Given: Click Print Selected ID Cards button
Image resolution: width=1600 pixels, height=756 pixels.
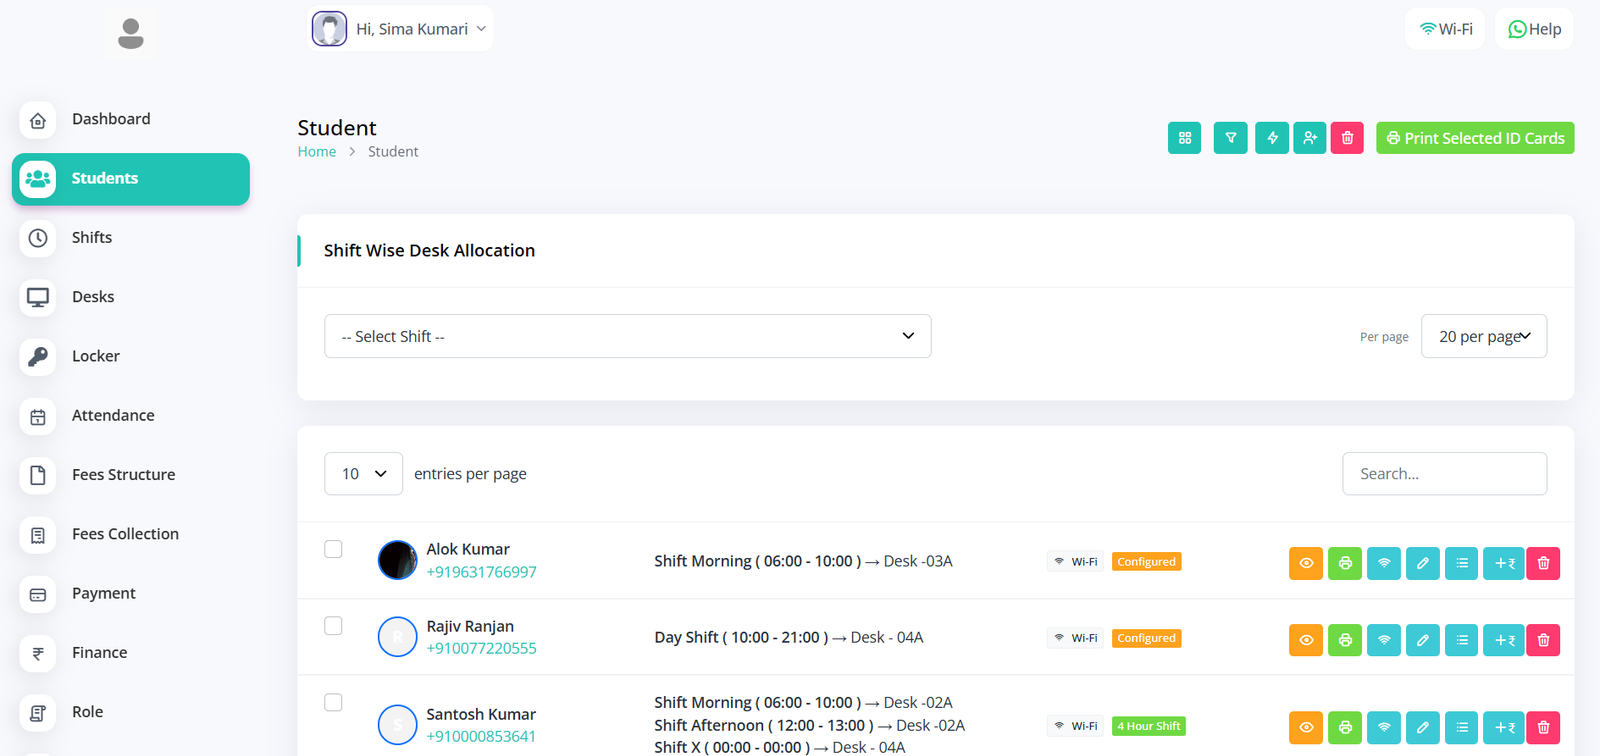Looking at the screenshot, I should coord(1475,138).
